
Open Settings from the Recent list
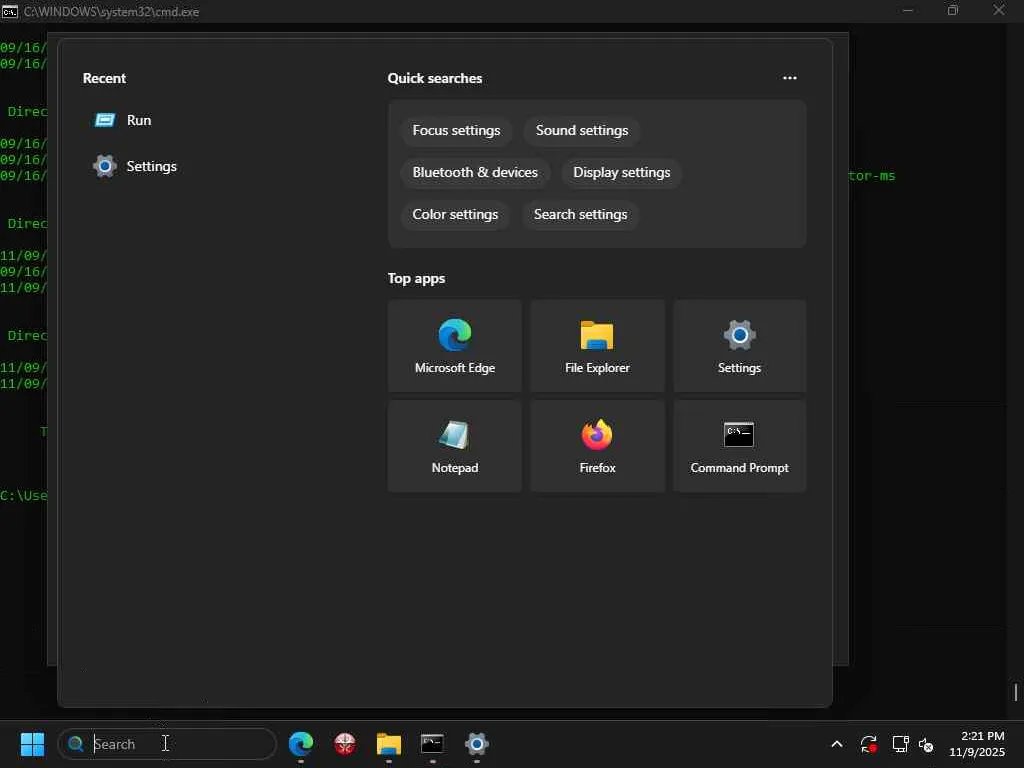click(x=135, y=166)
